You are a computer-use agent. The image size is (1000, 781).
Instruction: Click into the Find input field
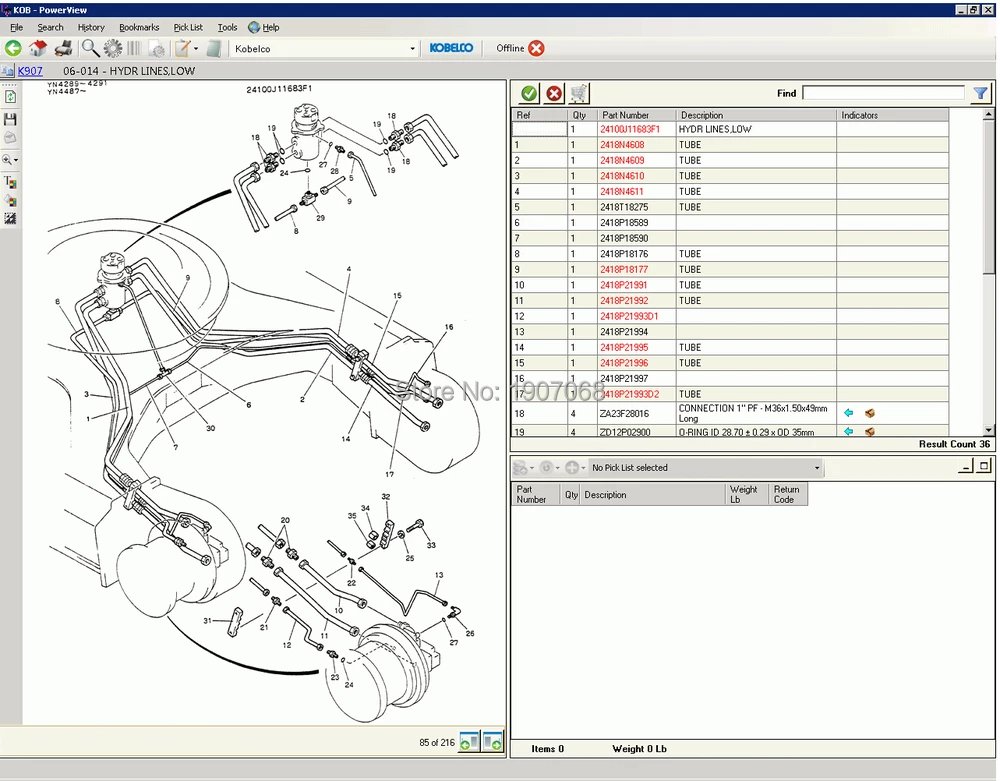[x=883, y=93]
